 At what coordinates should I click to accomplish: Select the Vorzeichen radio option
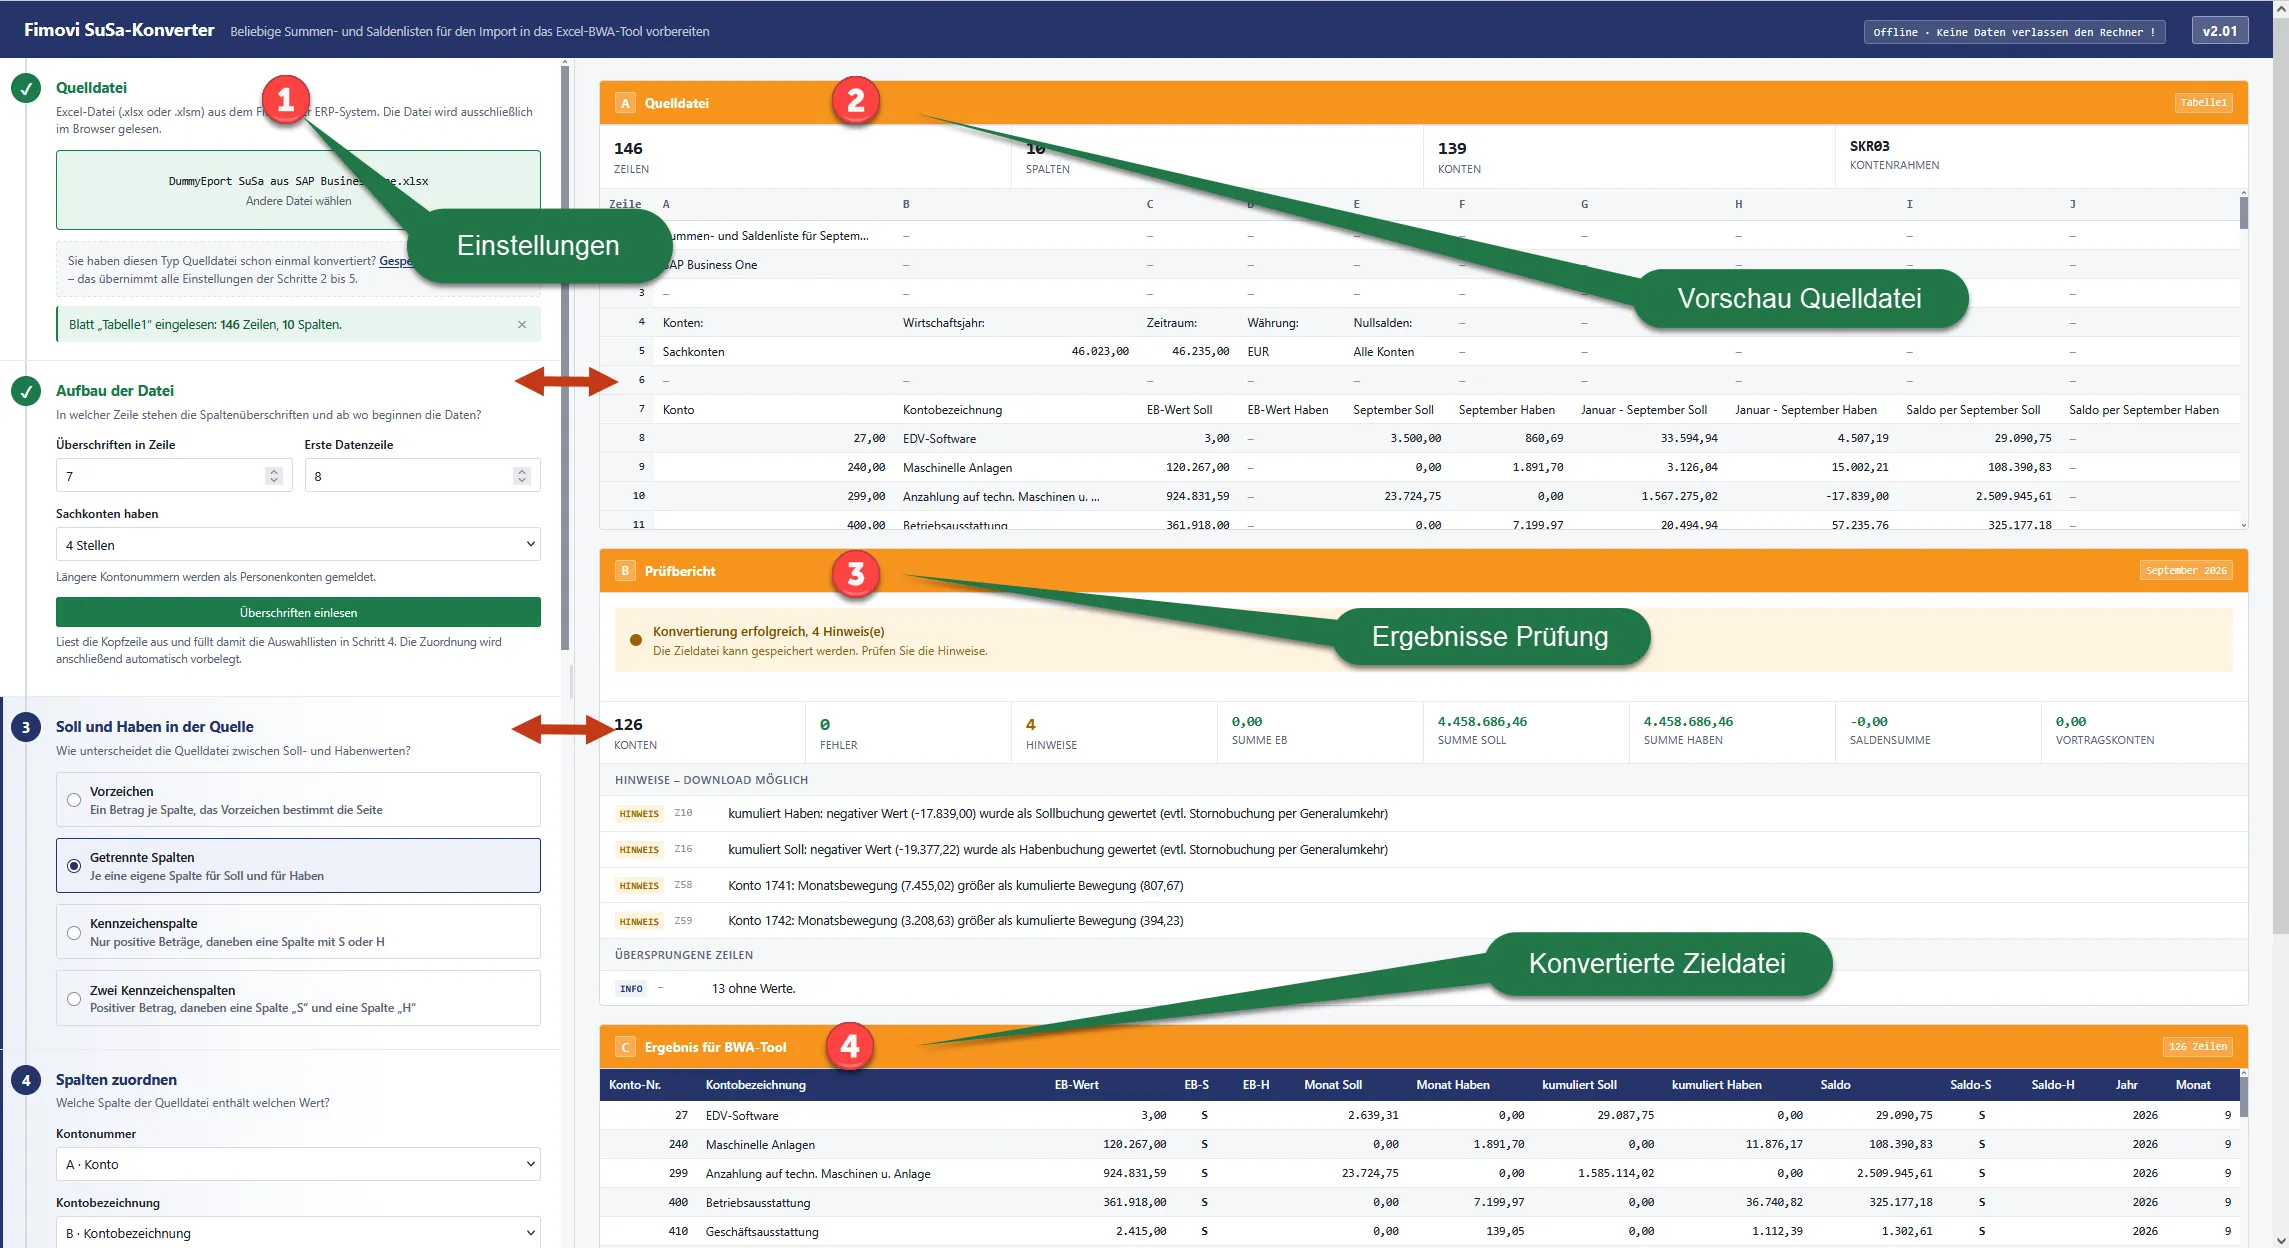[x=74, y=800]
